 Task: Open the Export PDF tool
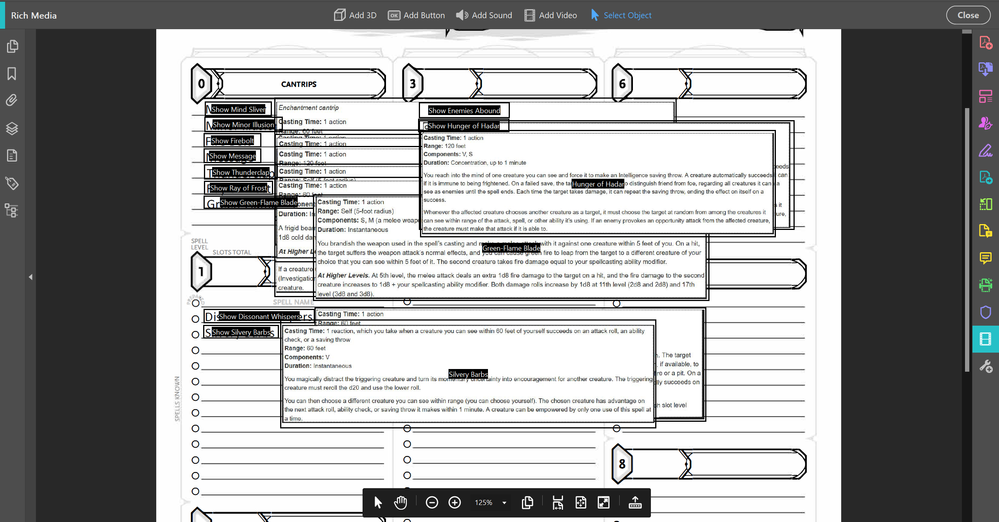tap(985, 177)
